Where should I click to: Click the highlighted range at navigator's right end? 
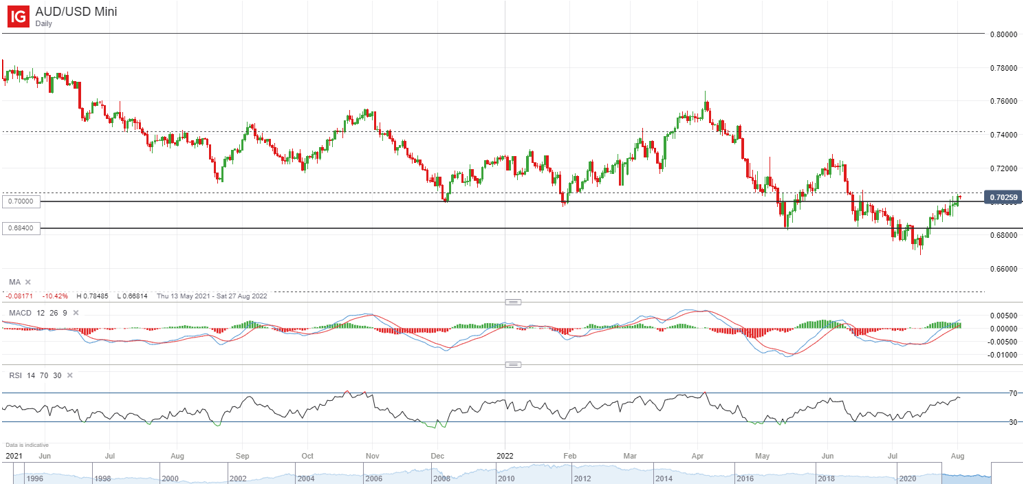[x=967, y=473]
